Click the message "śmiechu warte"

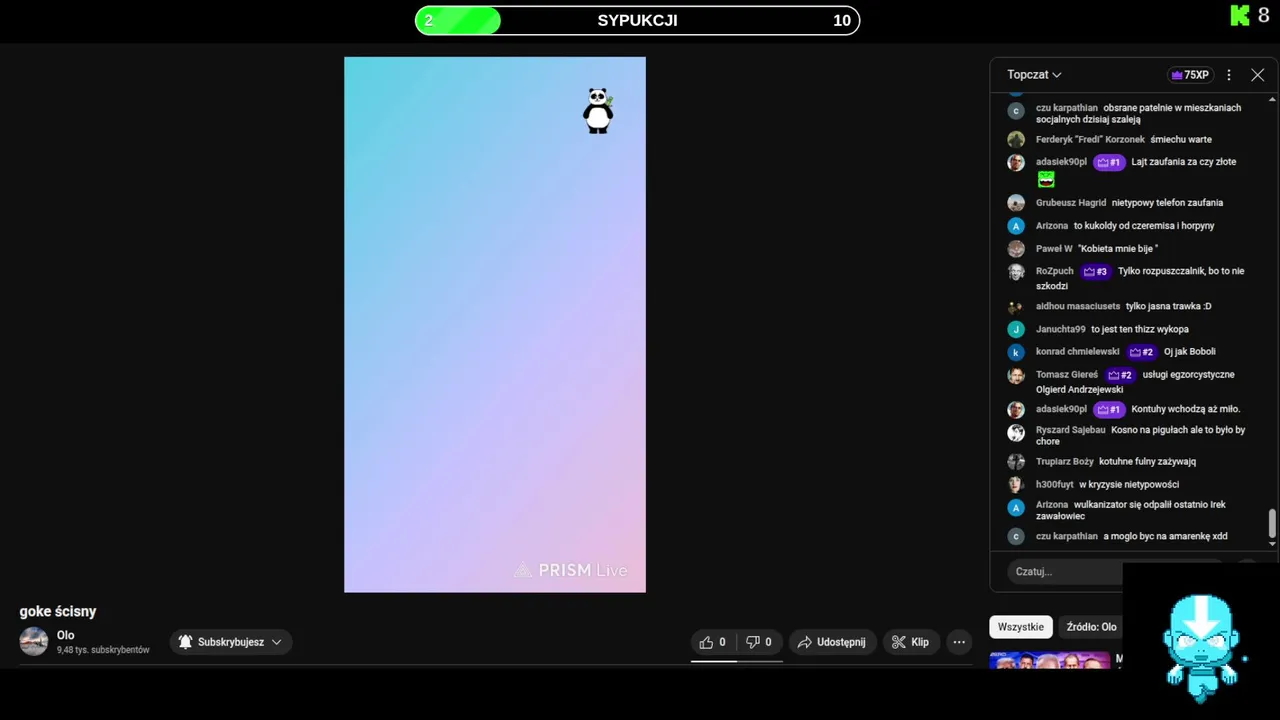tap(1181, 139)
